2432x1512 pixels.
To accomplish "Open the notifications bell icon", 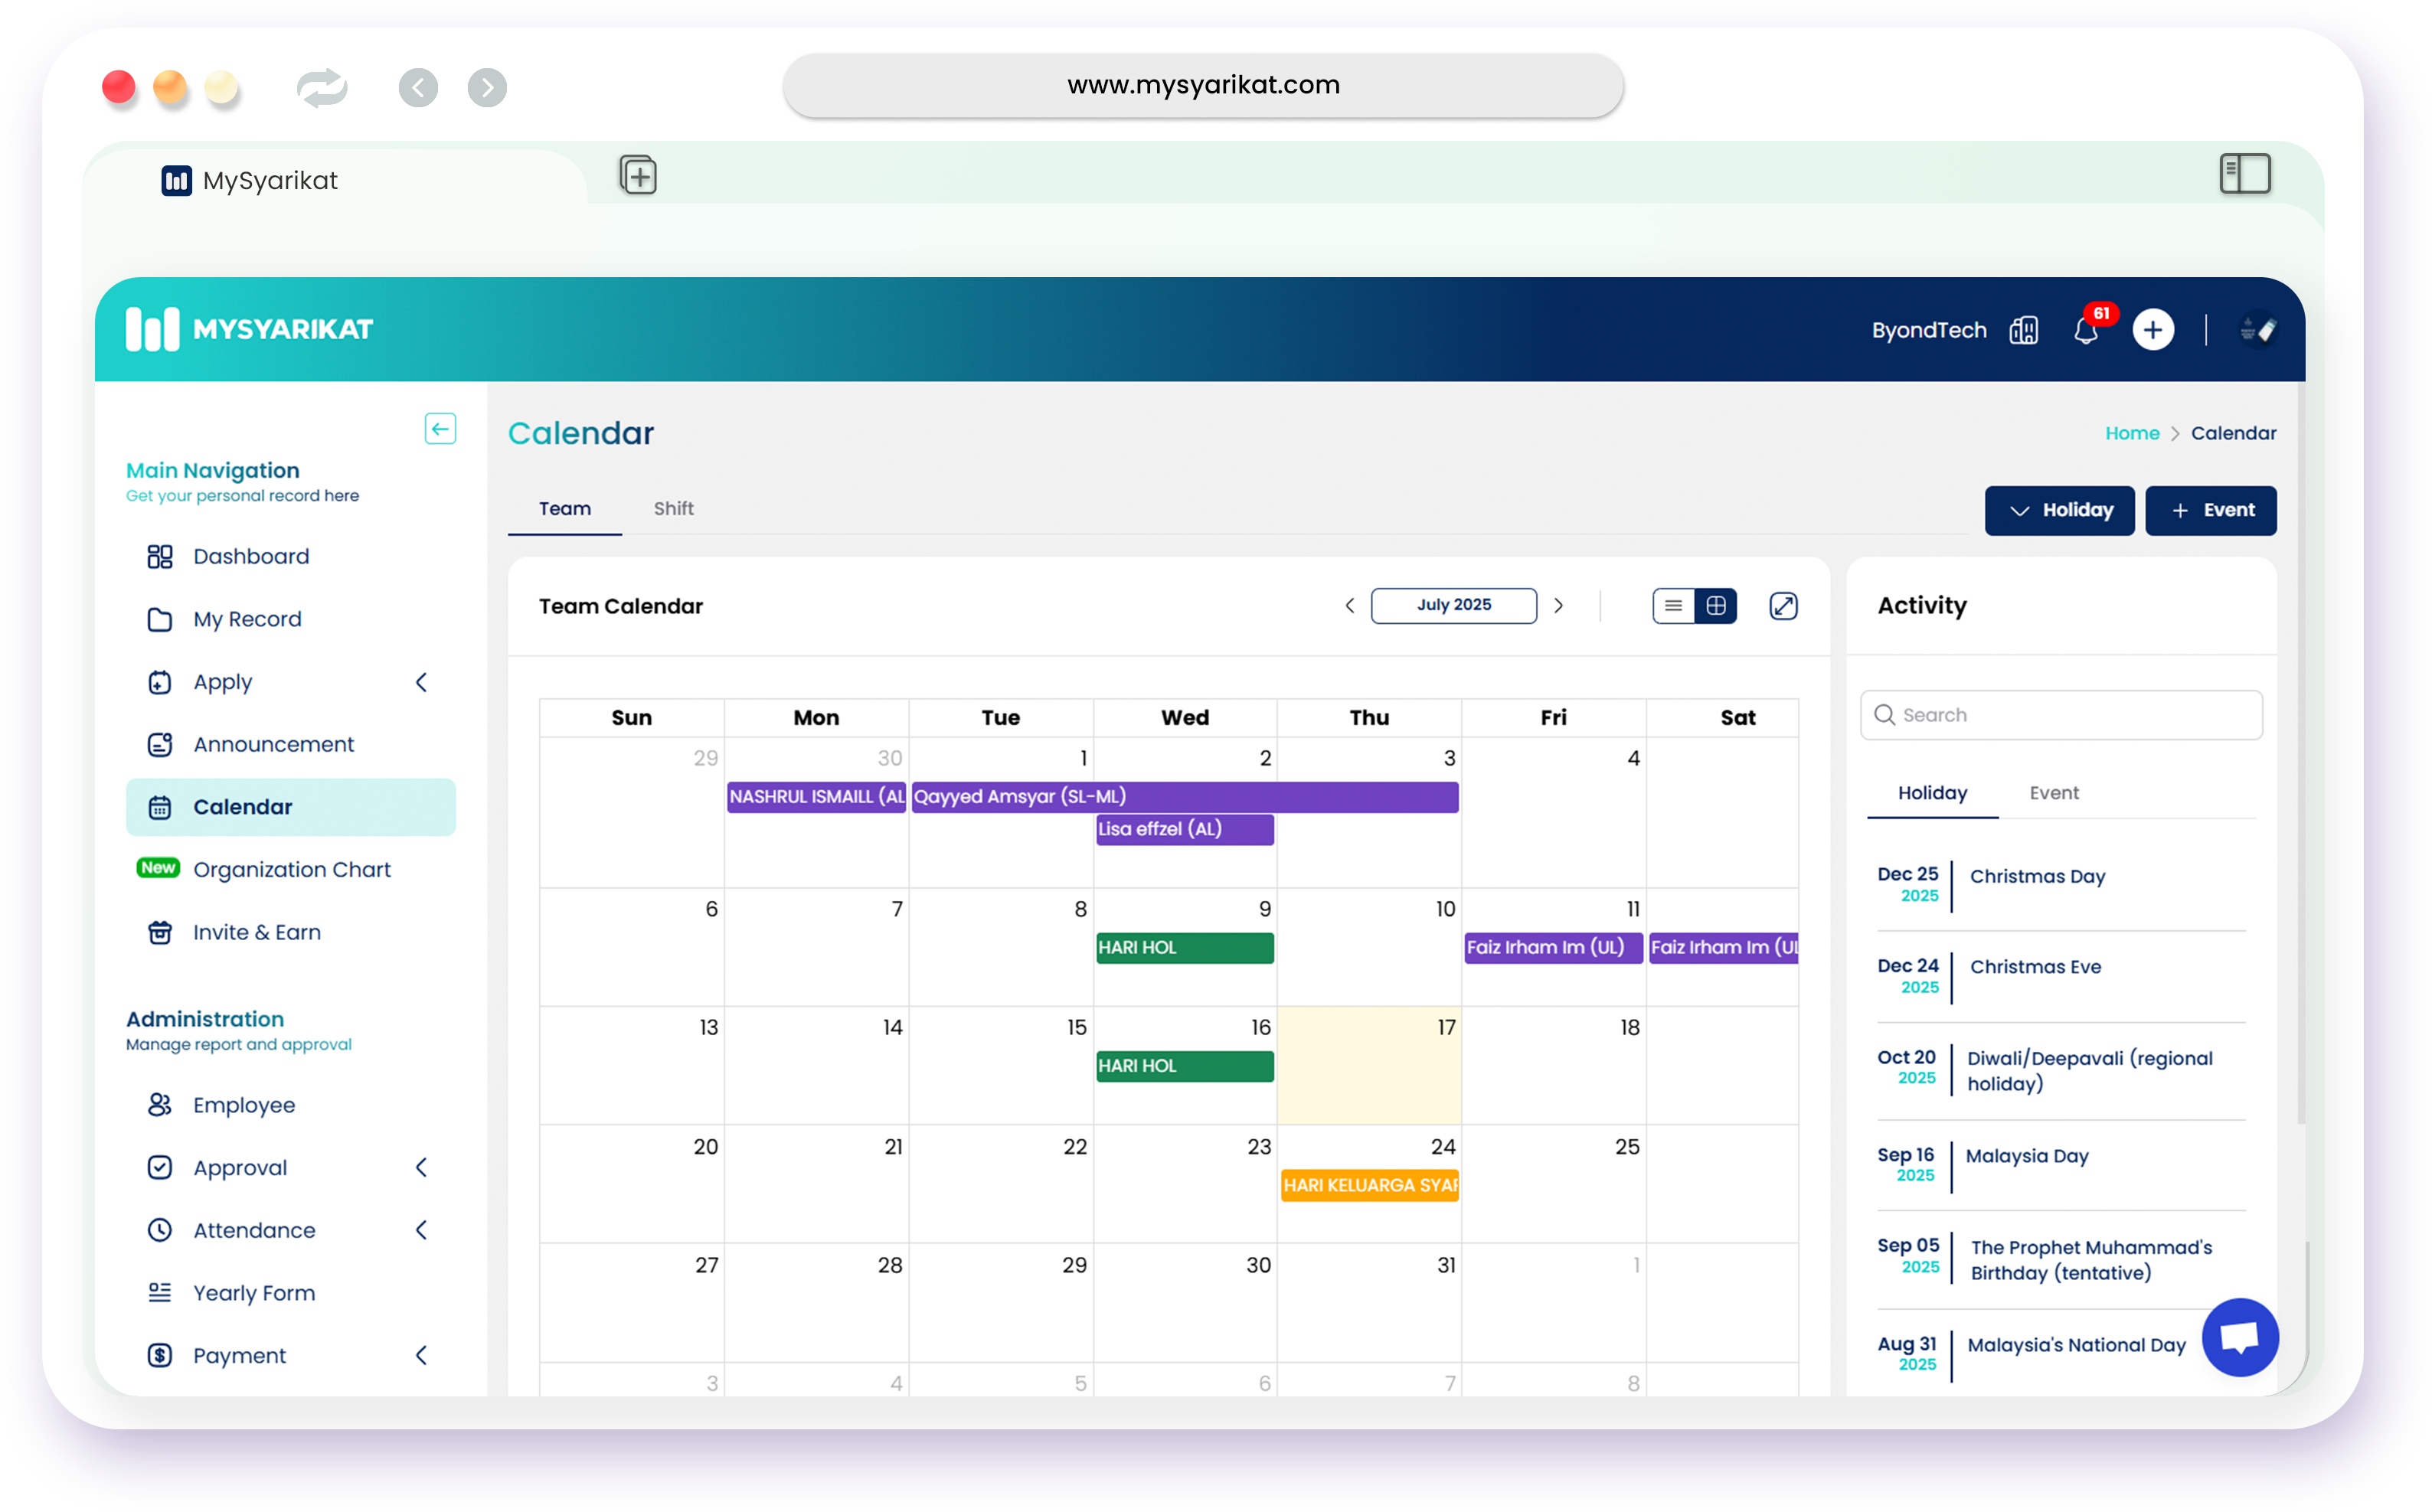I will tap(2086, 330).
